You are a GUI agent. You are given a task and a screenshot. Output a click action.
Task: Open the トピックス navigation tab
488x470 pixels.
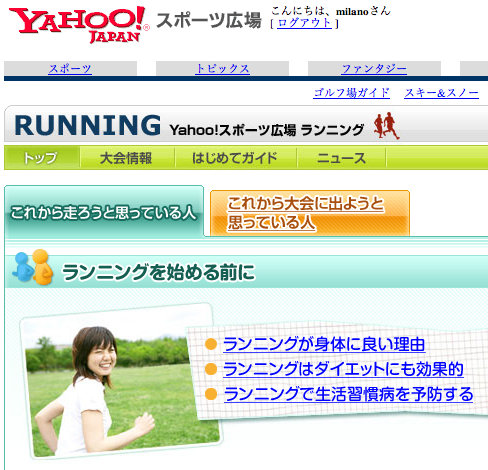pyautogui.click(x=222, y=69)
